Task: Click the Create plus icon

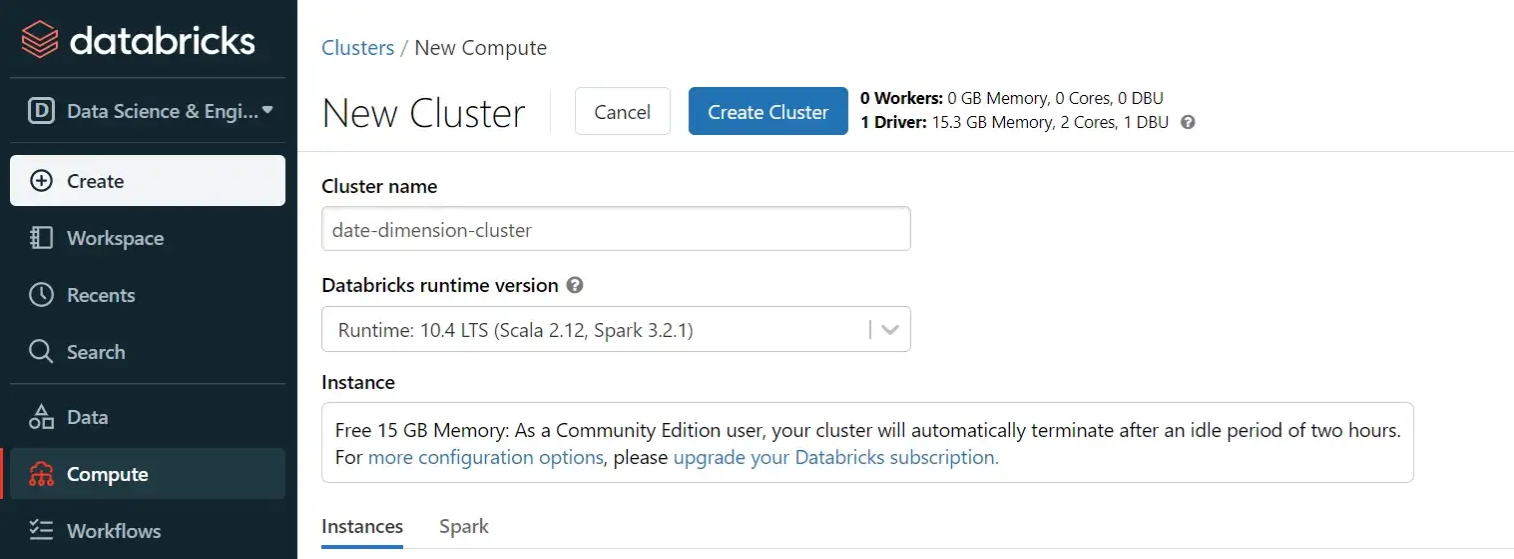Action: pyautogui.click(x=41, y=181)
